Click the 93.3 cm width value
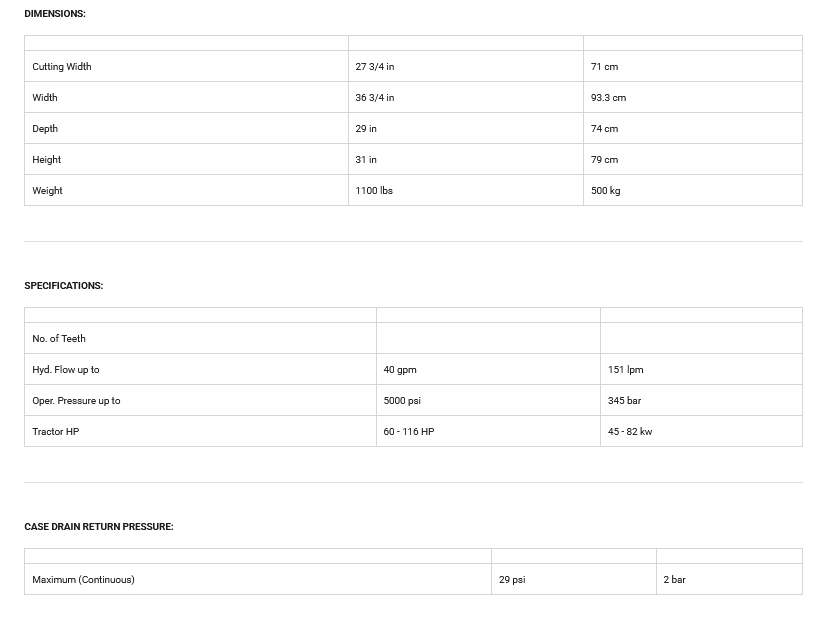819x620 pixels. pyautogui.click(x=608, y=98)
